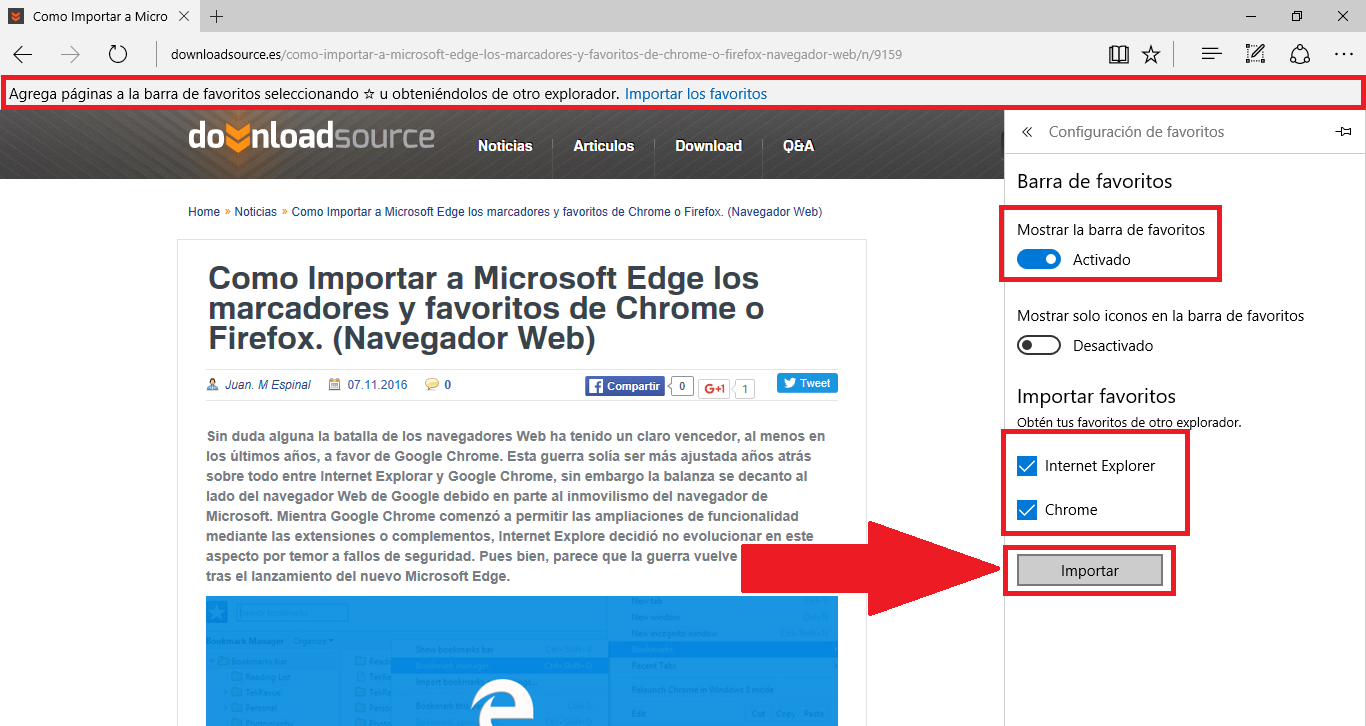Open Reading view book icon

point(1119,54)
